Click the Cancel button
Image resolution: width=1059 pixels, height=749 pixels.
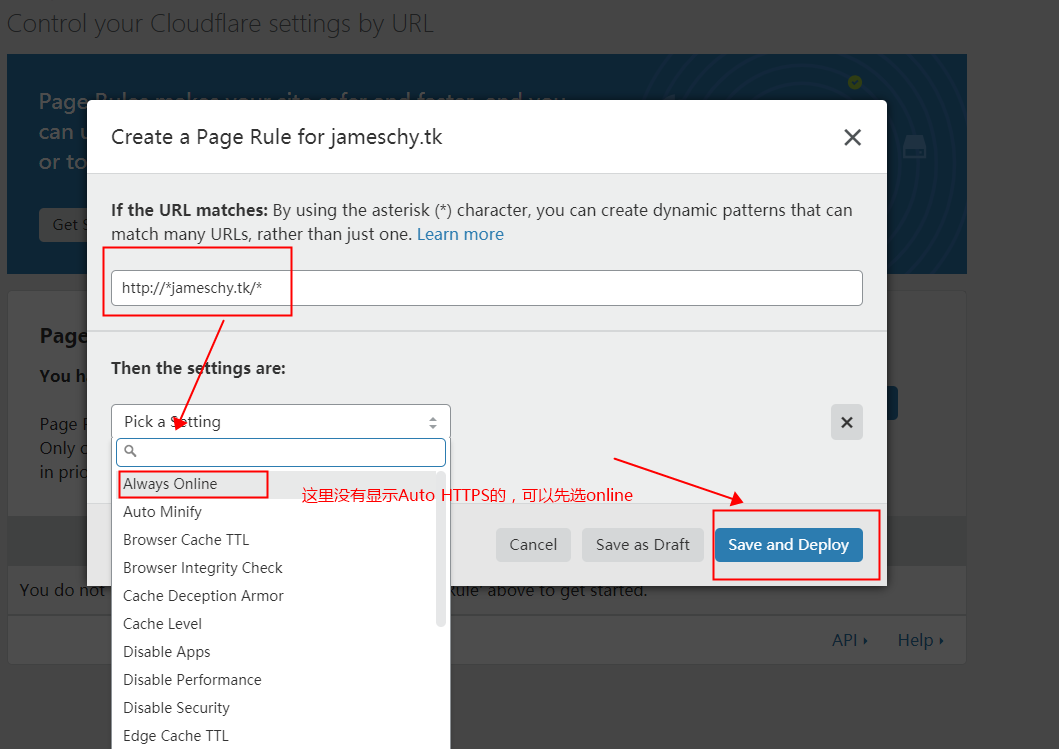point(533,545)
